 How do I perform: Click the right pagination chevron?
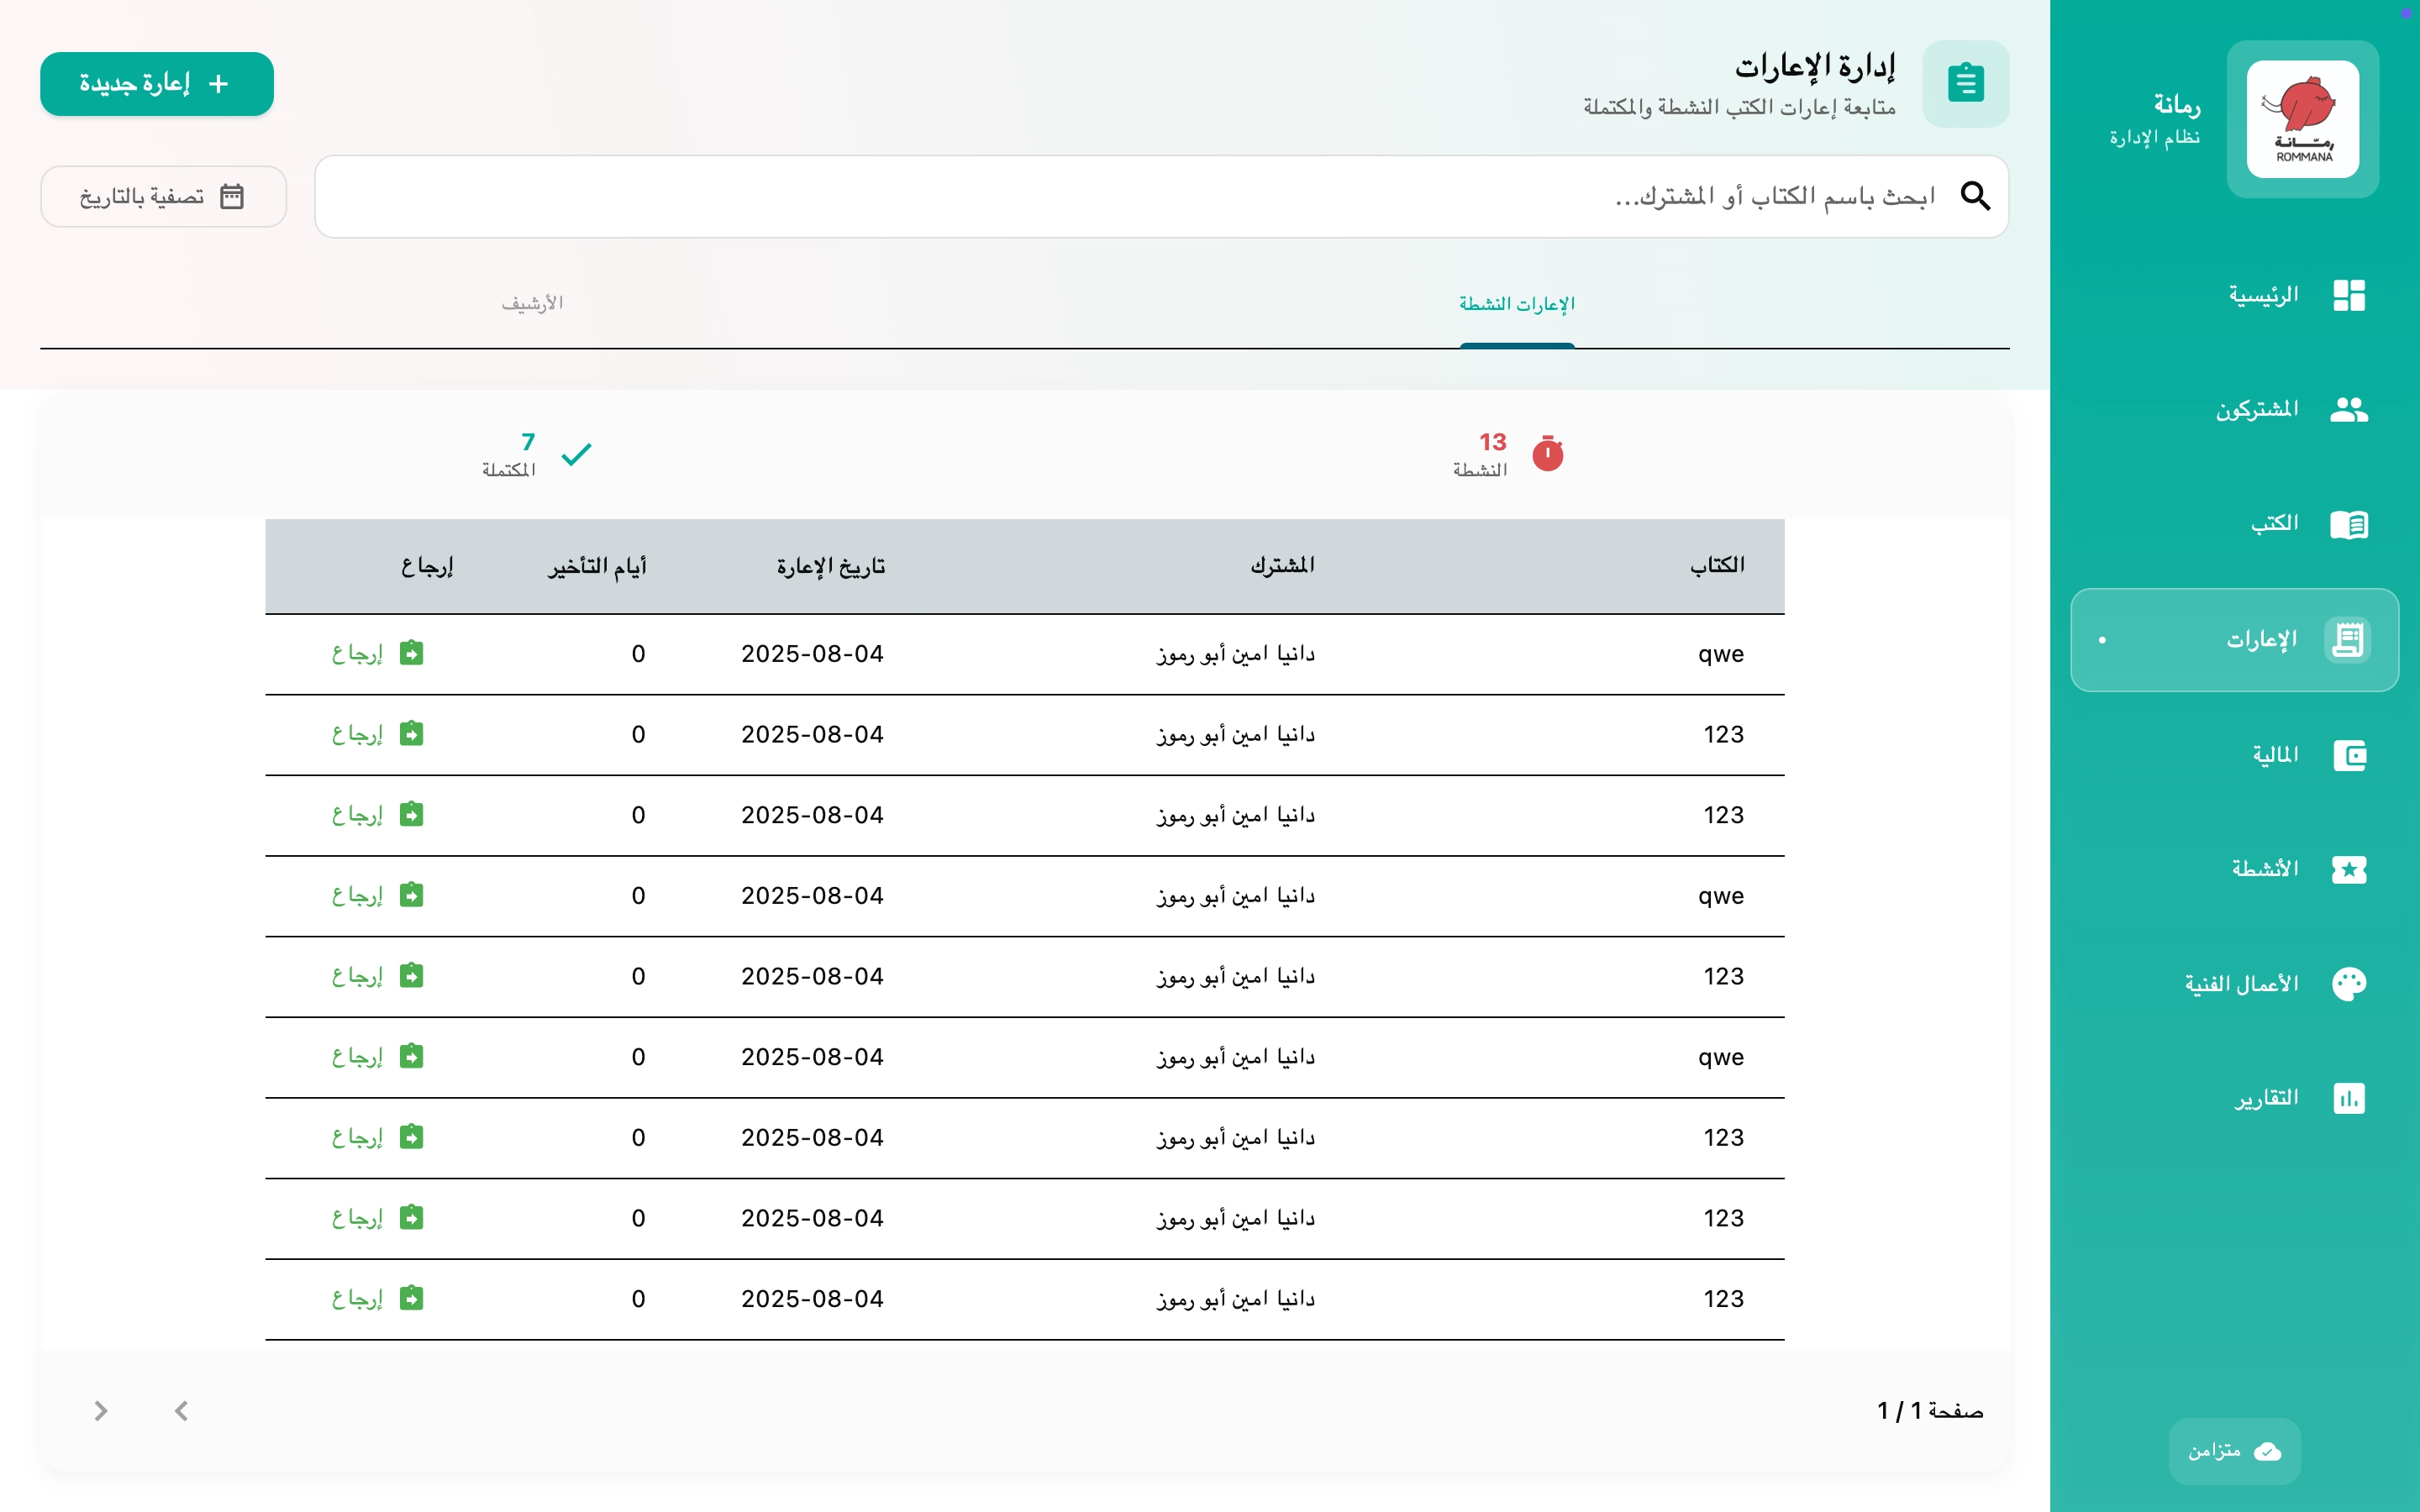coord(100,1411)
